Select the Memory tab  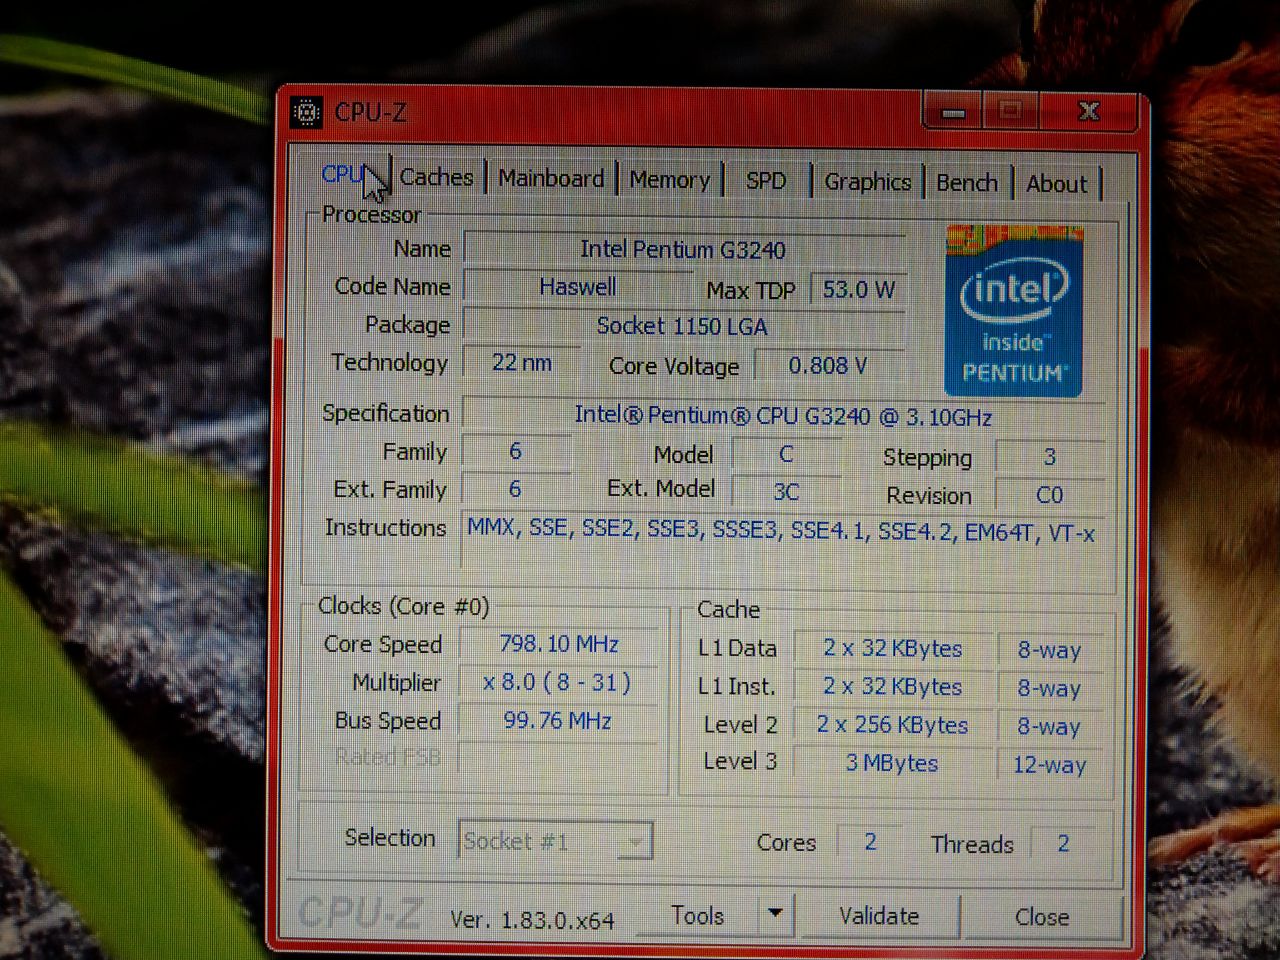click(x=669, y=180)
